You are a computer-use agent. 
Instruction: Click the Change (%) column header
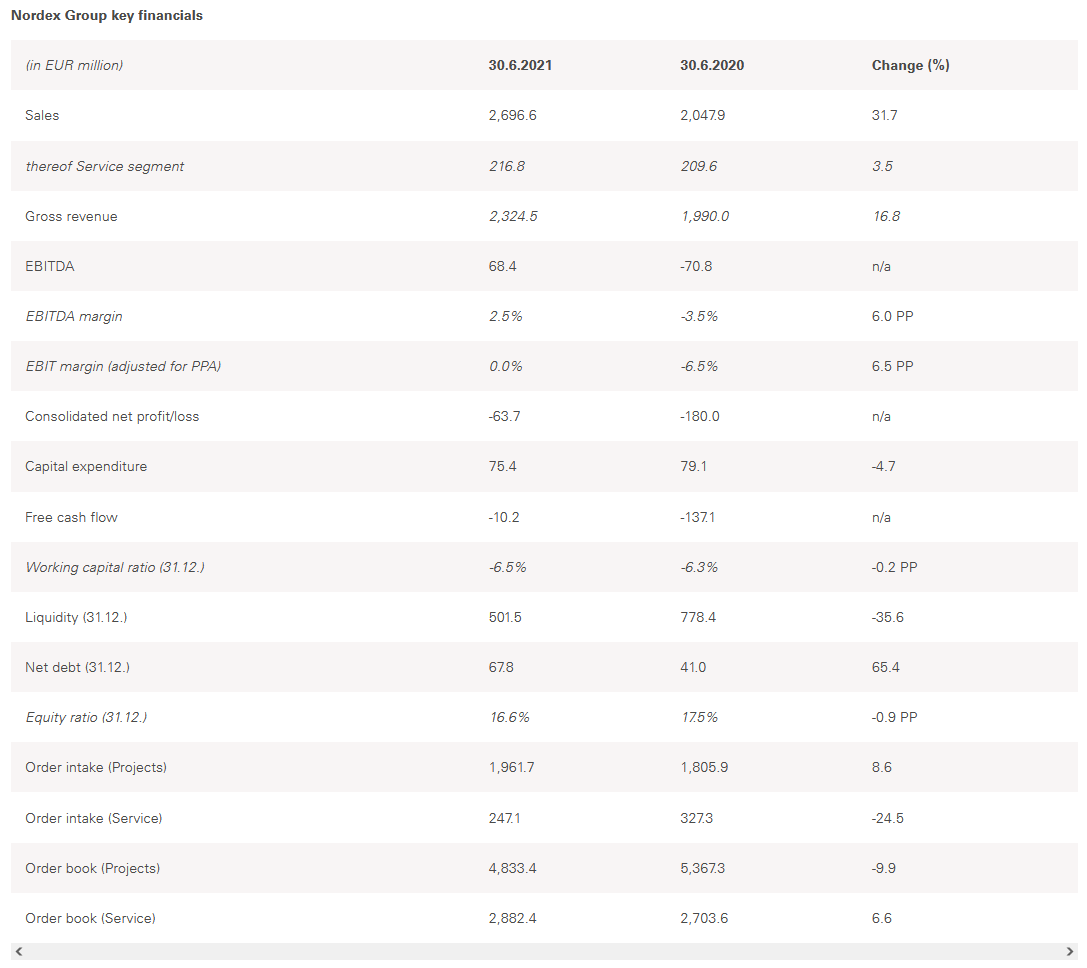point(910,65)
